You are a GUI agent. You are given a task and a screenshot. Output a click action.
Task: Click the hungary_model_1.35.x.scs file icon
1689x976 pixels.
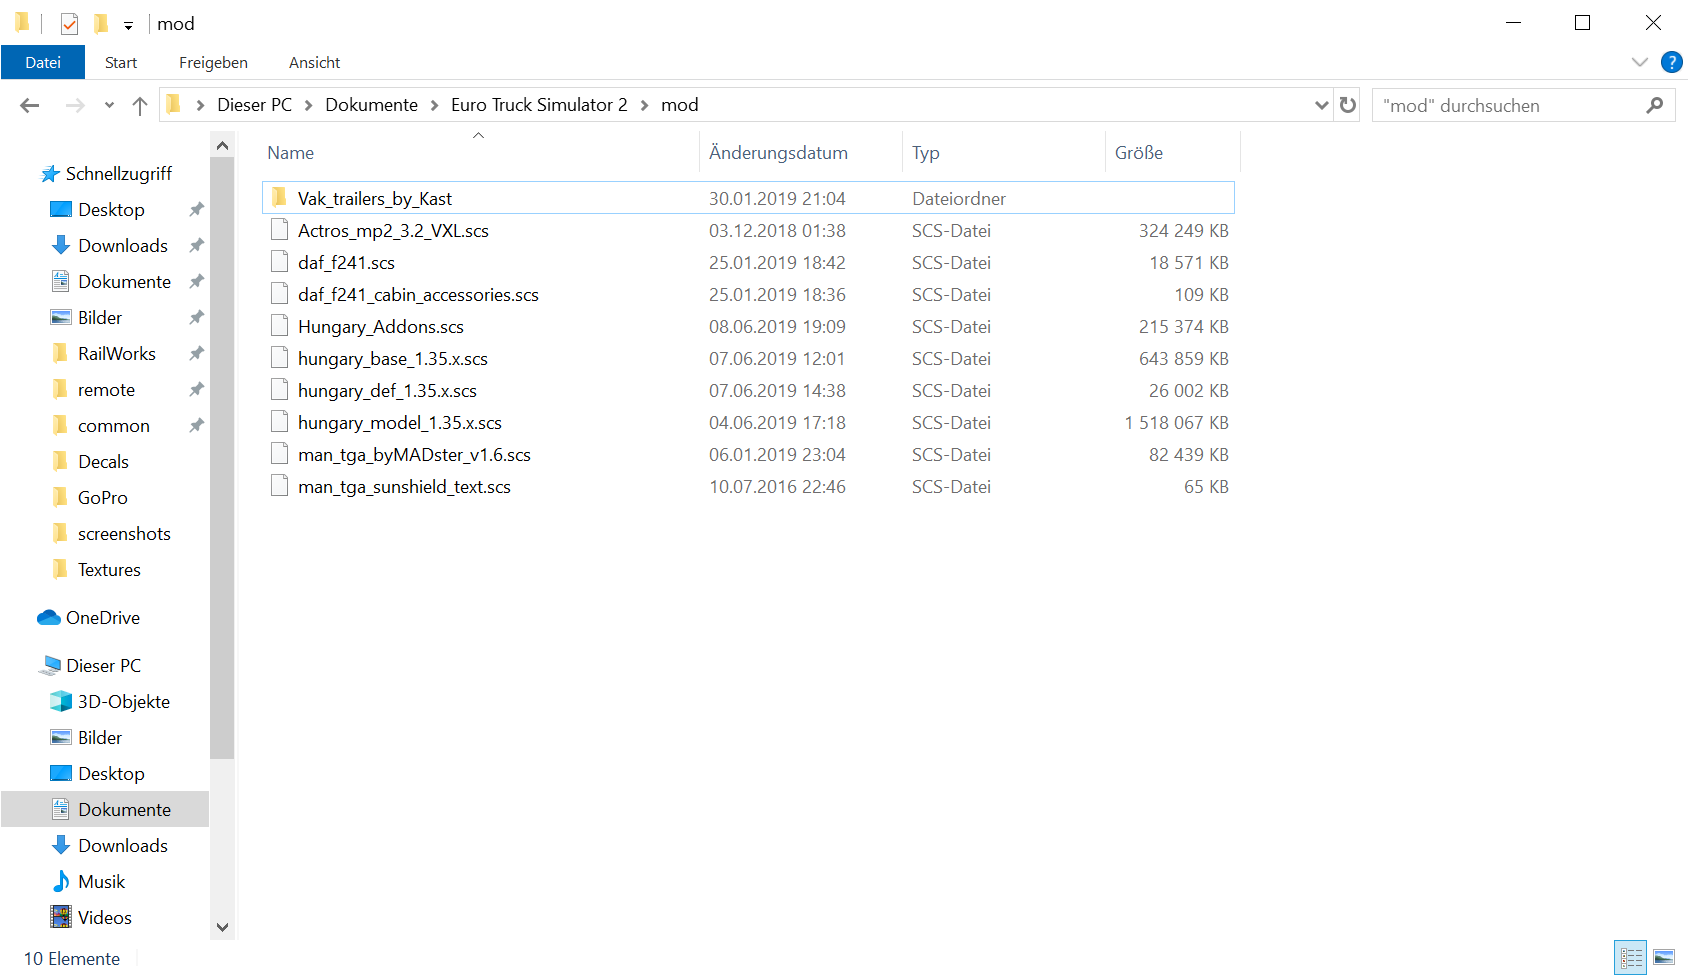280,422
